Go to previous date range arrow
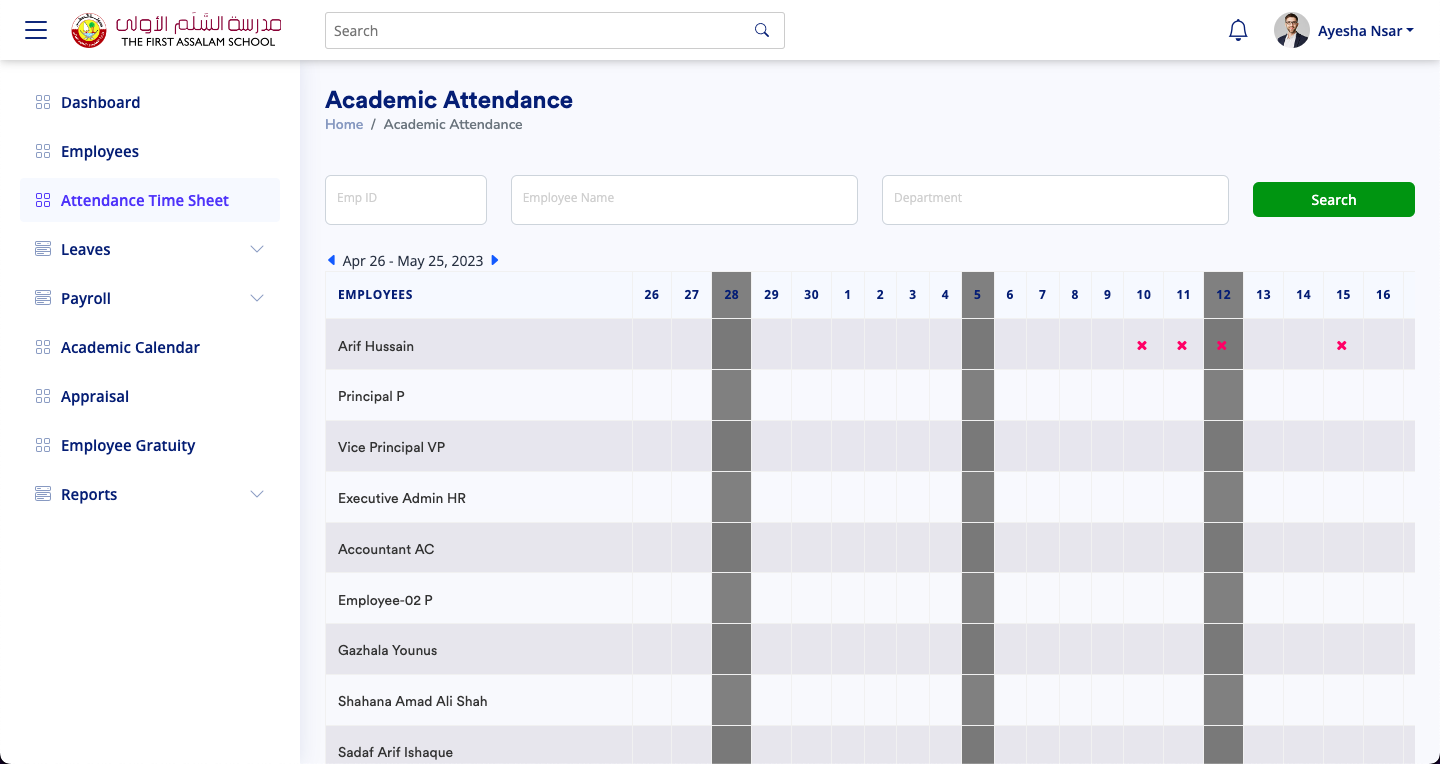 [332, 260]
